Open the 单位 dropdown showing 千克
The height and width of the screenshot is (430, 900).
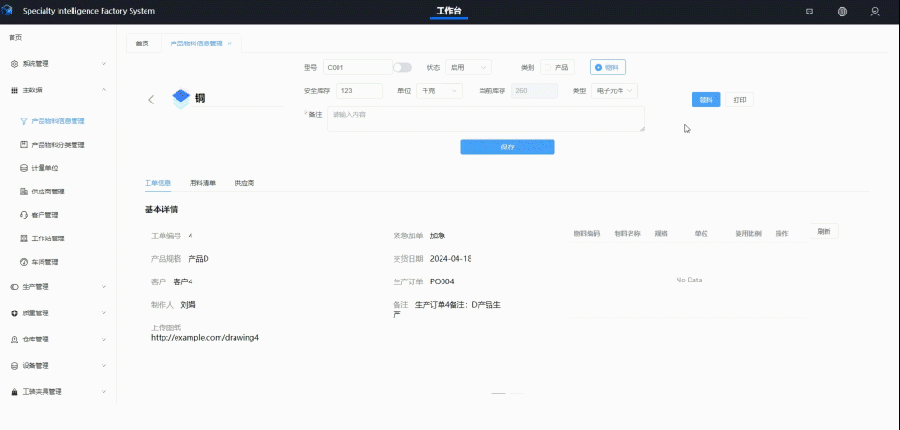(439, 91)
